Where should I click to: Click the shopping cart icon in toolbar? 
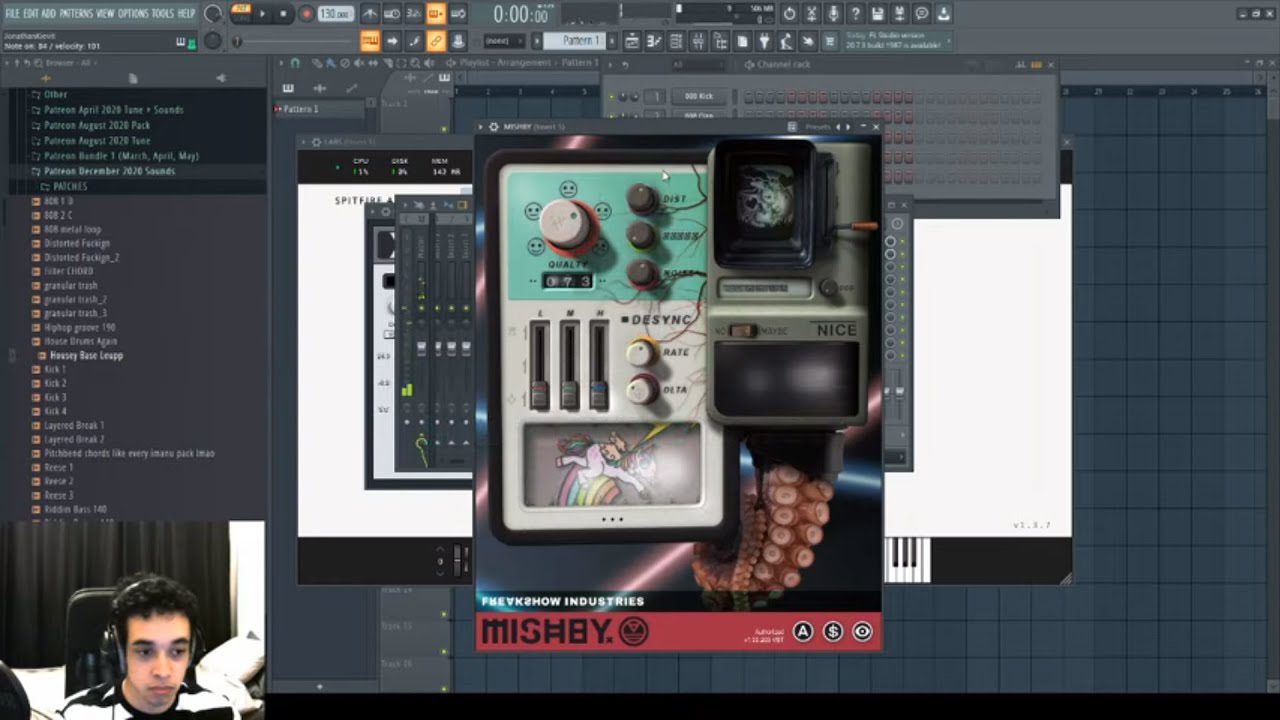pyautogui.click(x=831, y=41)
